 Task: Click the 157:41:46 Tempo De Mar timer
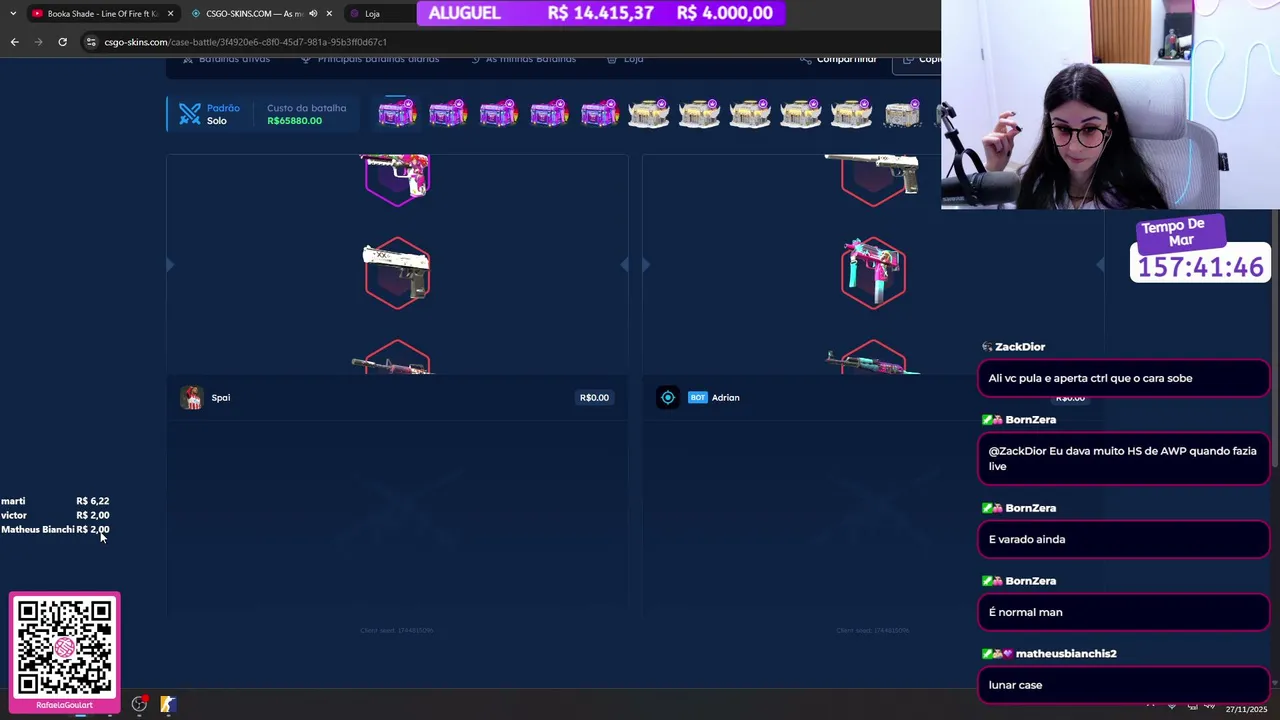tap(1200, 267)
